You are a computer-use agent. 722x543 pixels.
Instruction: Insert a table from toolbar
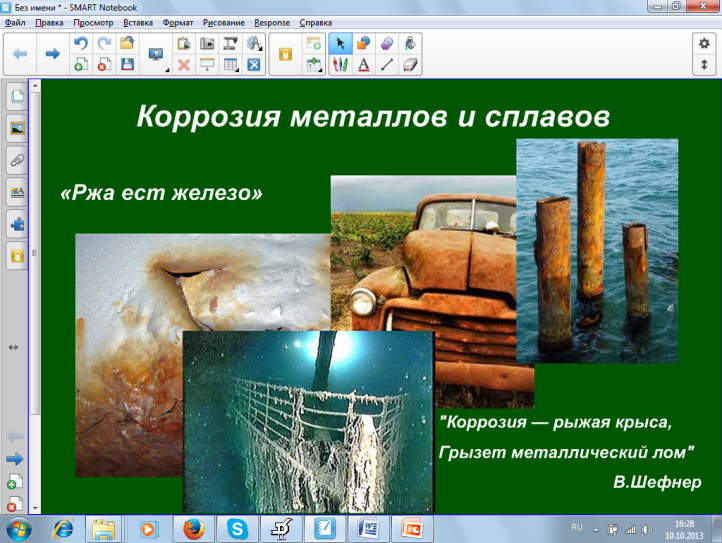pos(230,64)
